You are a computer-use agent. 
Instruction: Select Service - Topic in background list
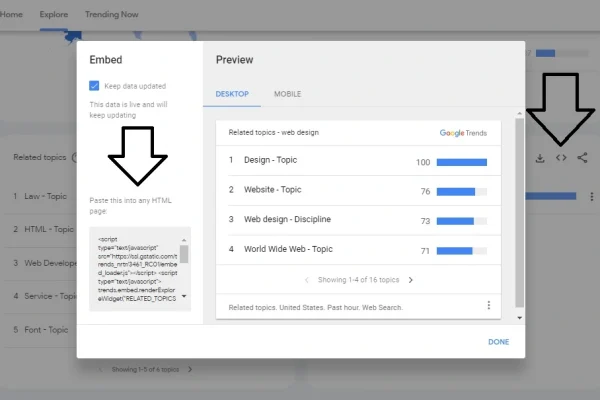click(x=40, y=296)
